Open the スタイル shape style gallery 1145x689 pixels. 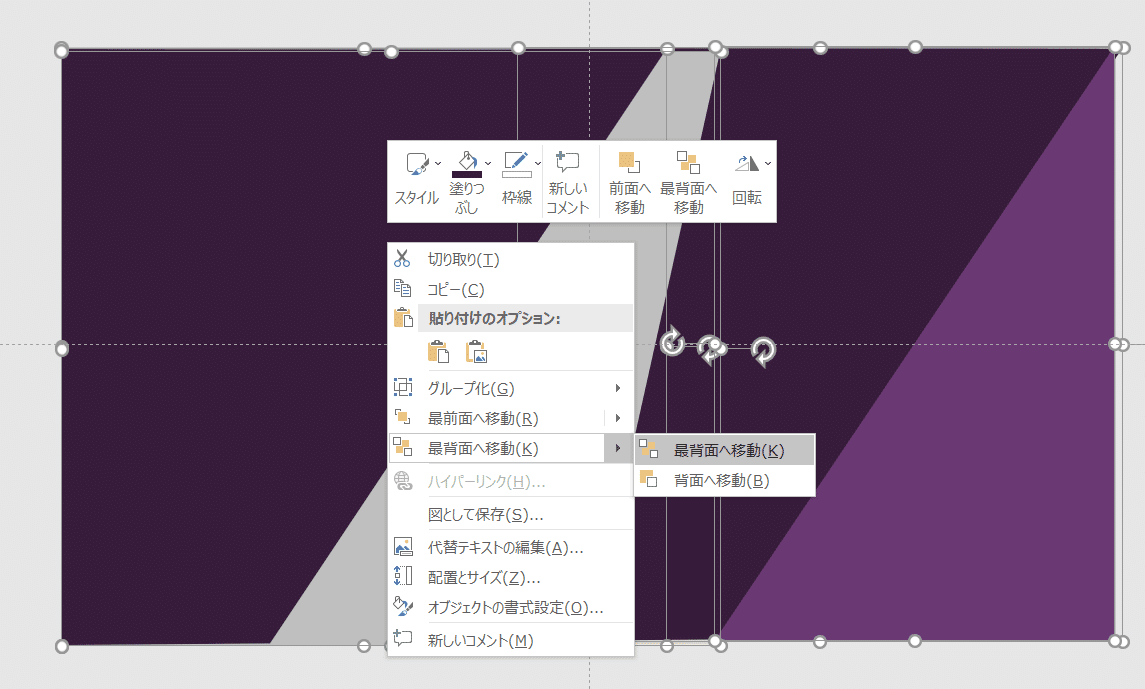click(417, 180)
